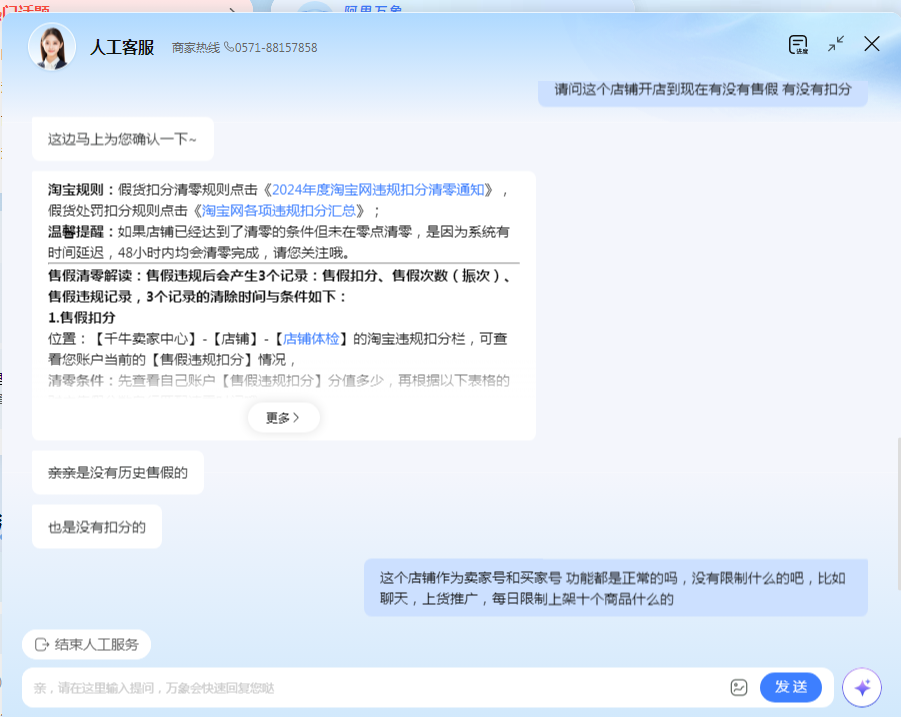Click sent message about 卖家号和买家号 功能
Viewport: 901px width, 717px height.
point(616,588)
